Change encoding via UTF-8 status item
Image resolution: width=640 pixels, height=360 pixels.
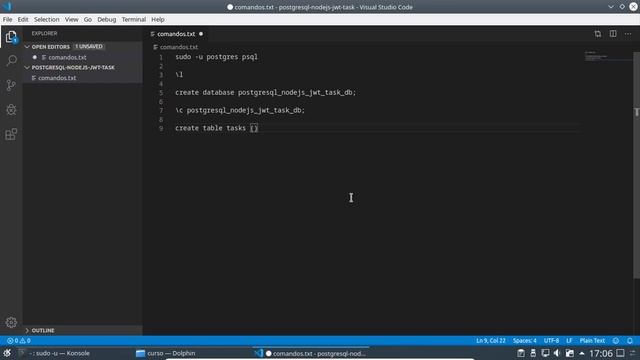pyautogui.click(x=551, y=340)
